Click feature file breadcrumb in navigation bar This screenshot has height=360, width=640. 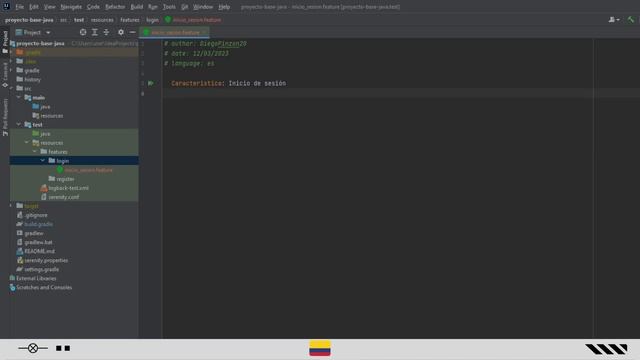click(x=193, y=20)
